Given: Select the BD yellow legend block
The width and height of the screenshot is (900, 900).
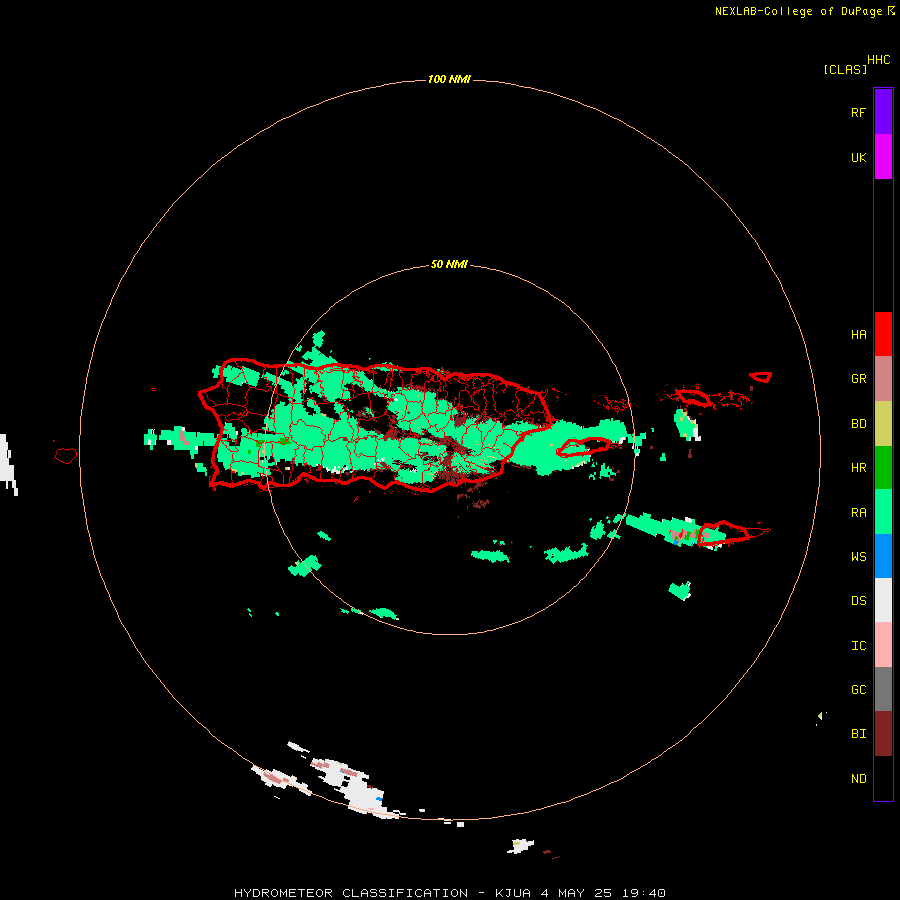Looking at the screenshot, I should click(883, 424).
